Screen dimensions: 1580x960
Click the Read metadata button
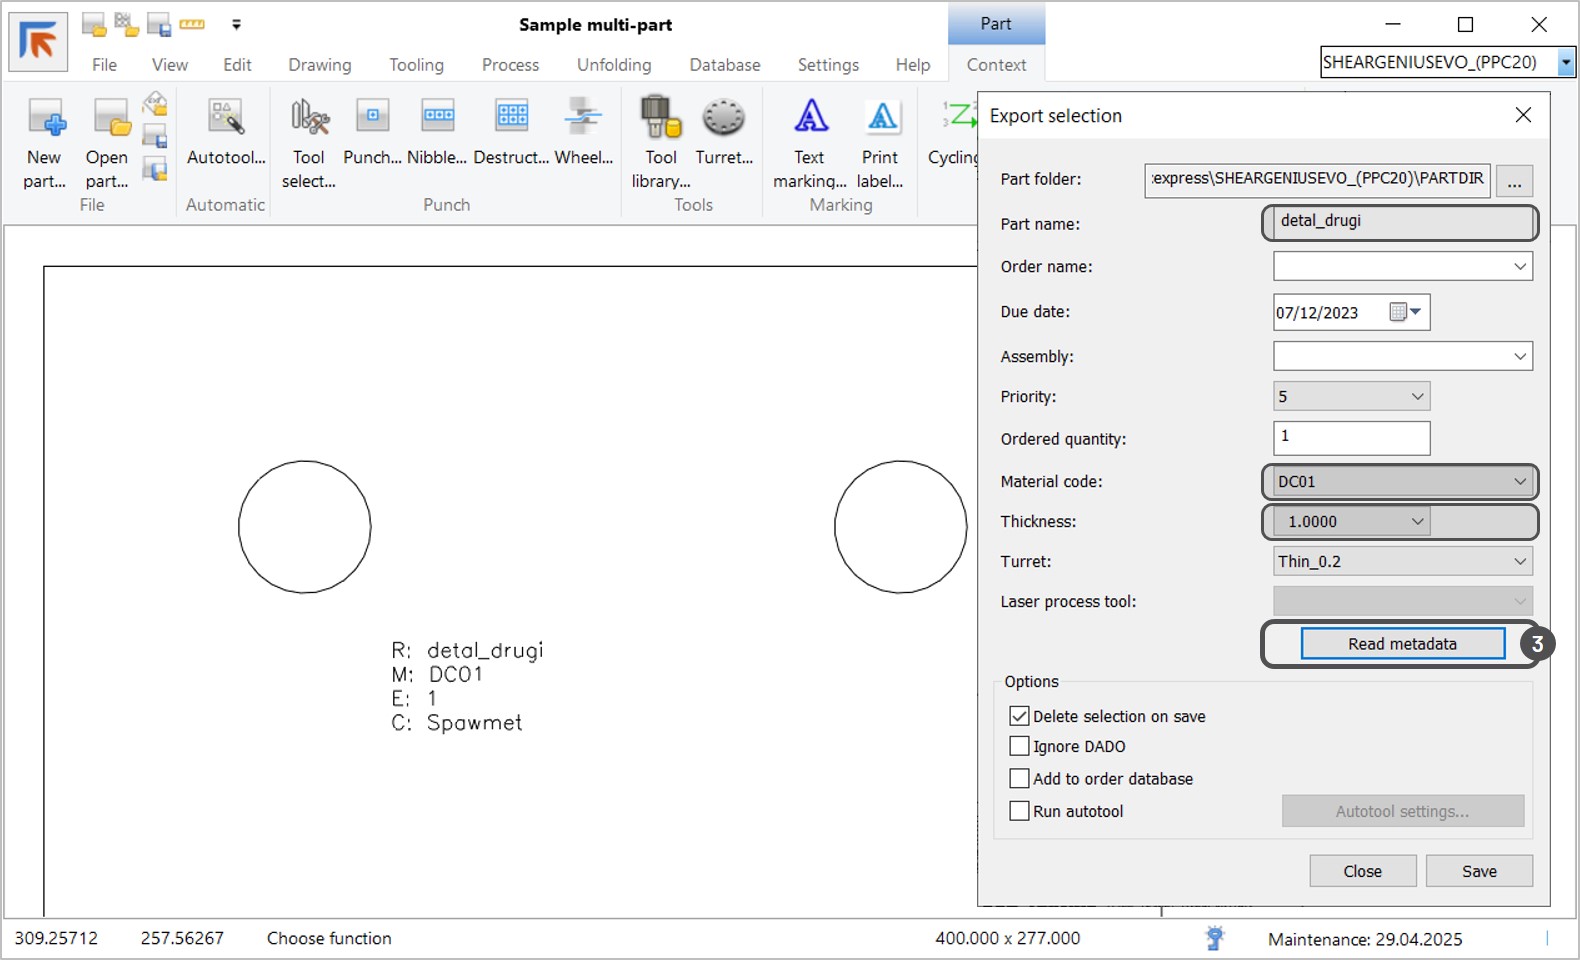pyautogui.click(x=1402, y=644)
